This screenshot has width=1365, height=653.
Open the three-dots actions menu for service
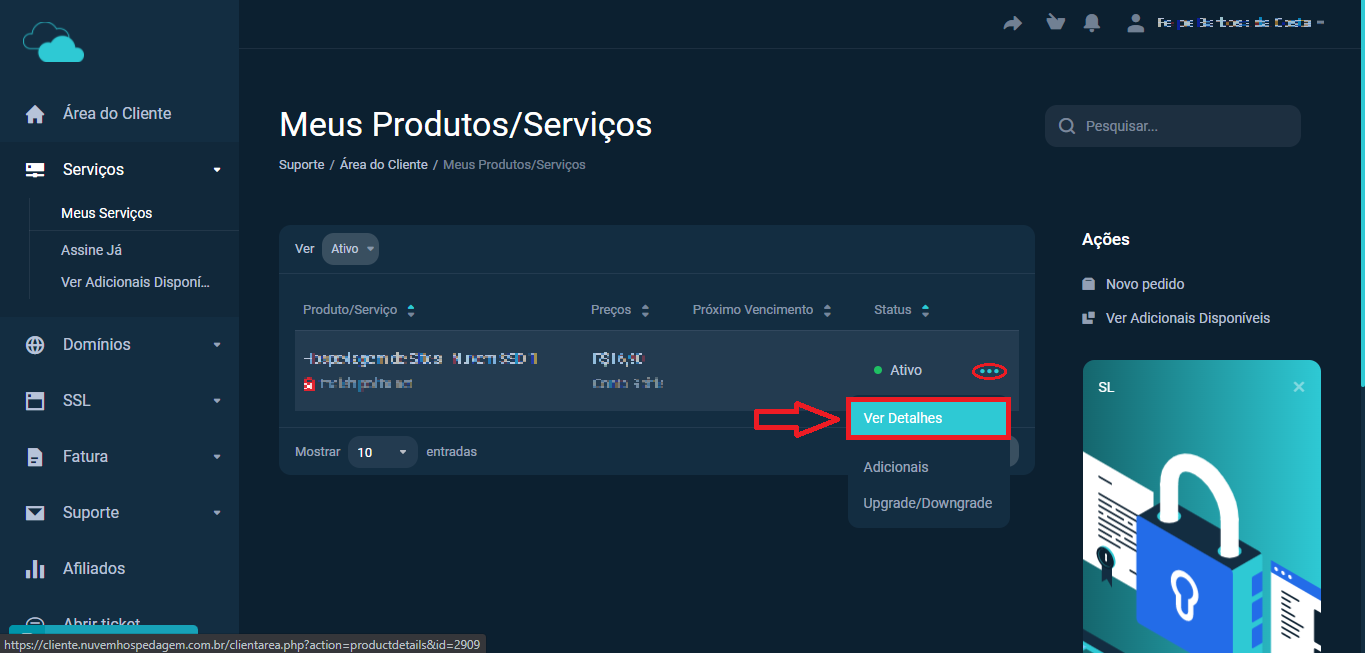989,371
